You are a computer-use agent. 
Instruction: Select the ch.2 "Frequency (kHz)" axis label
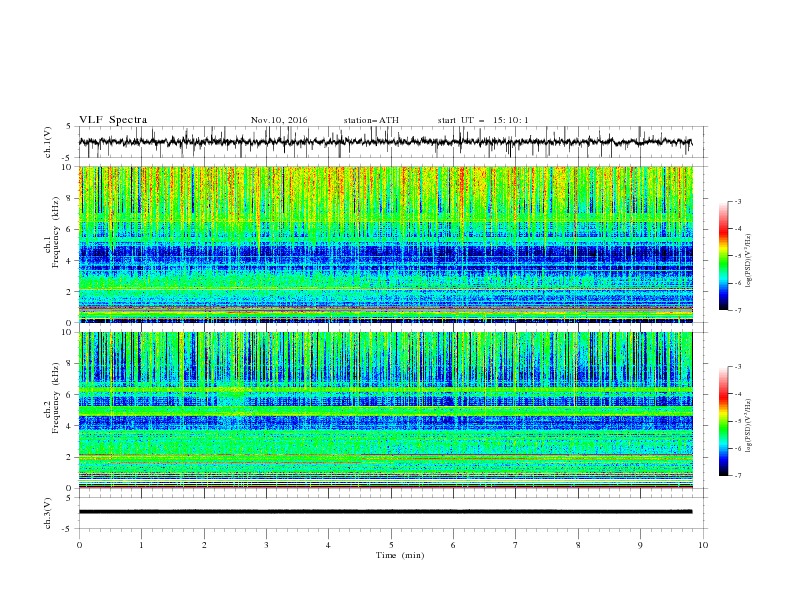55,397
